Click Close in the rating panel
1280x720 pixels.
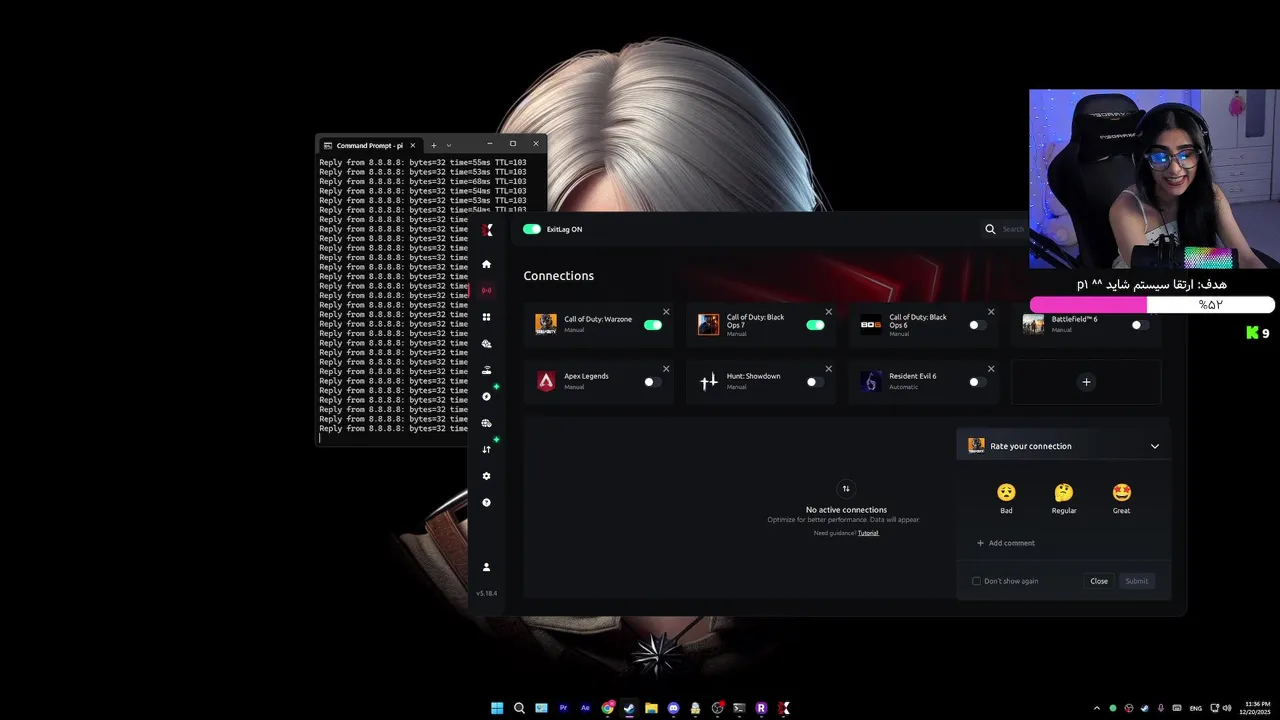[1099, 581]
